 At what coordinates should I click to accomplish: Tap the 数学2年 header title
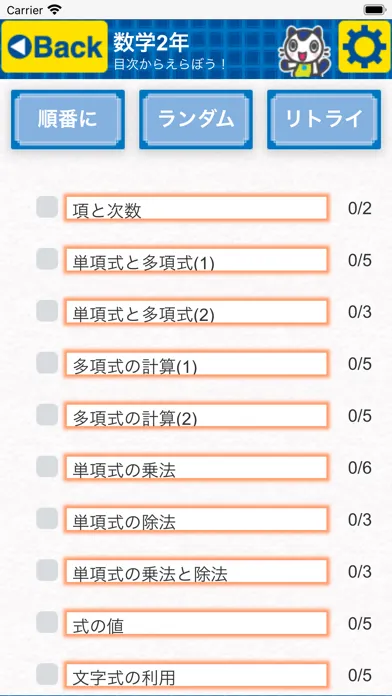click(151, 43)
